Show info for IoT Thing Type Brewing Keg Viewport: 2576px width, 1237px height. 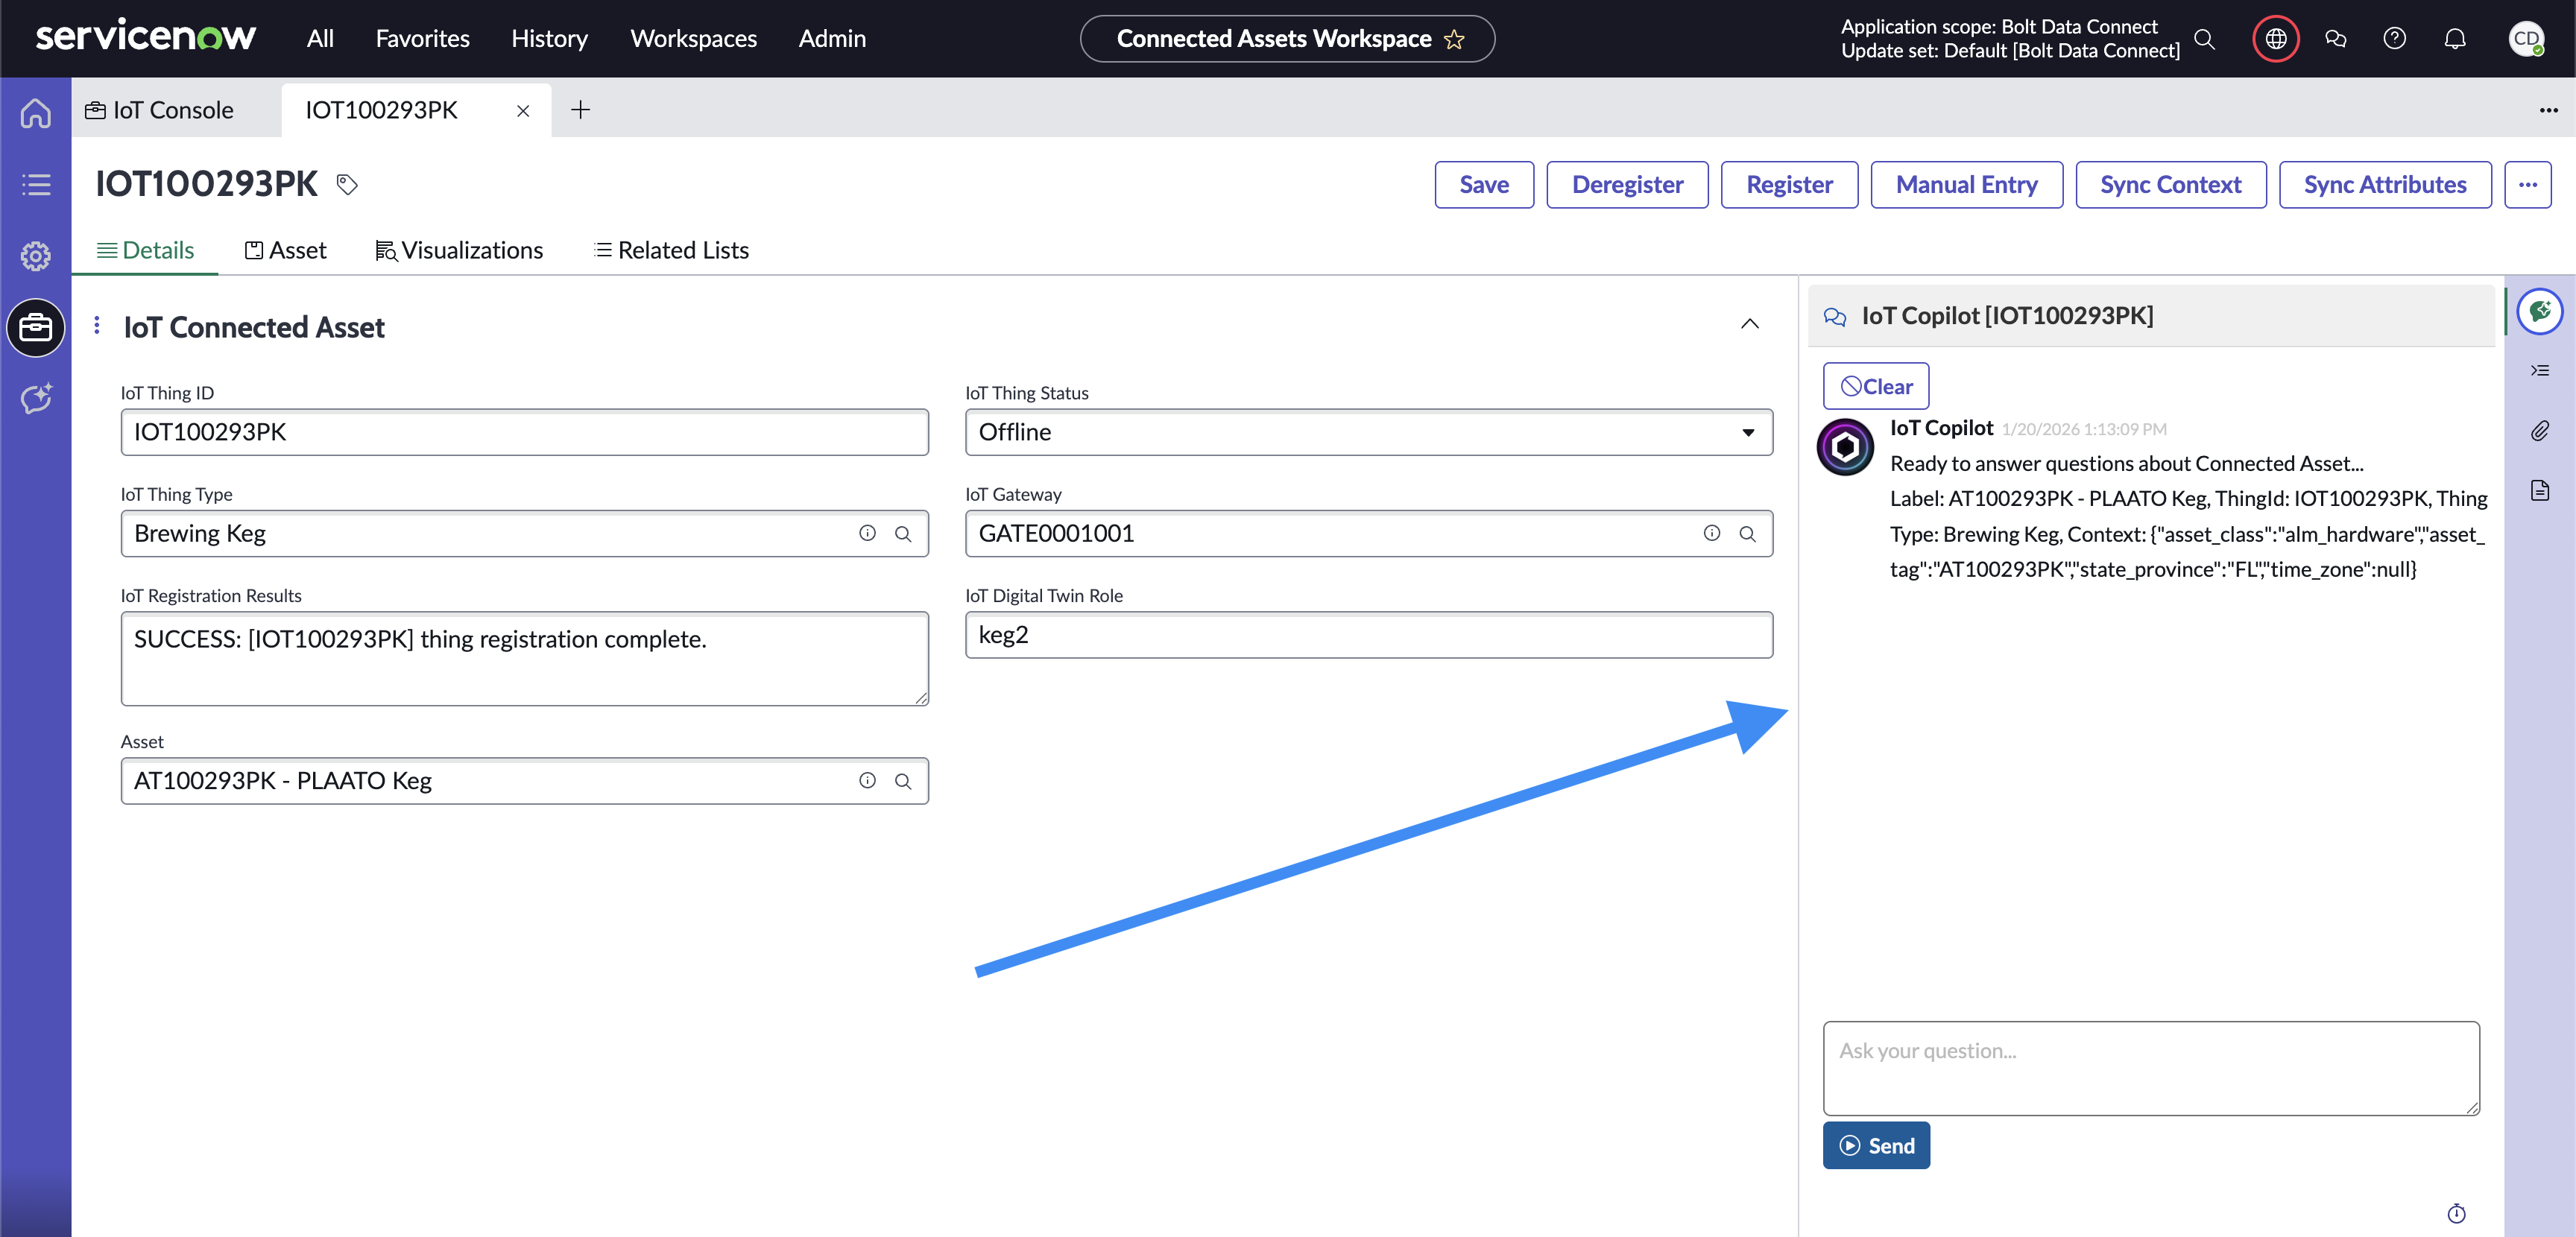pyautogui.click(x=867, y=534)
